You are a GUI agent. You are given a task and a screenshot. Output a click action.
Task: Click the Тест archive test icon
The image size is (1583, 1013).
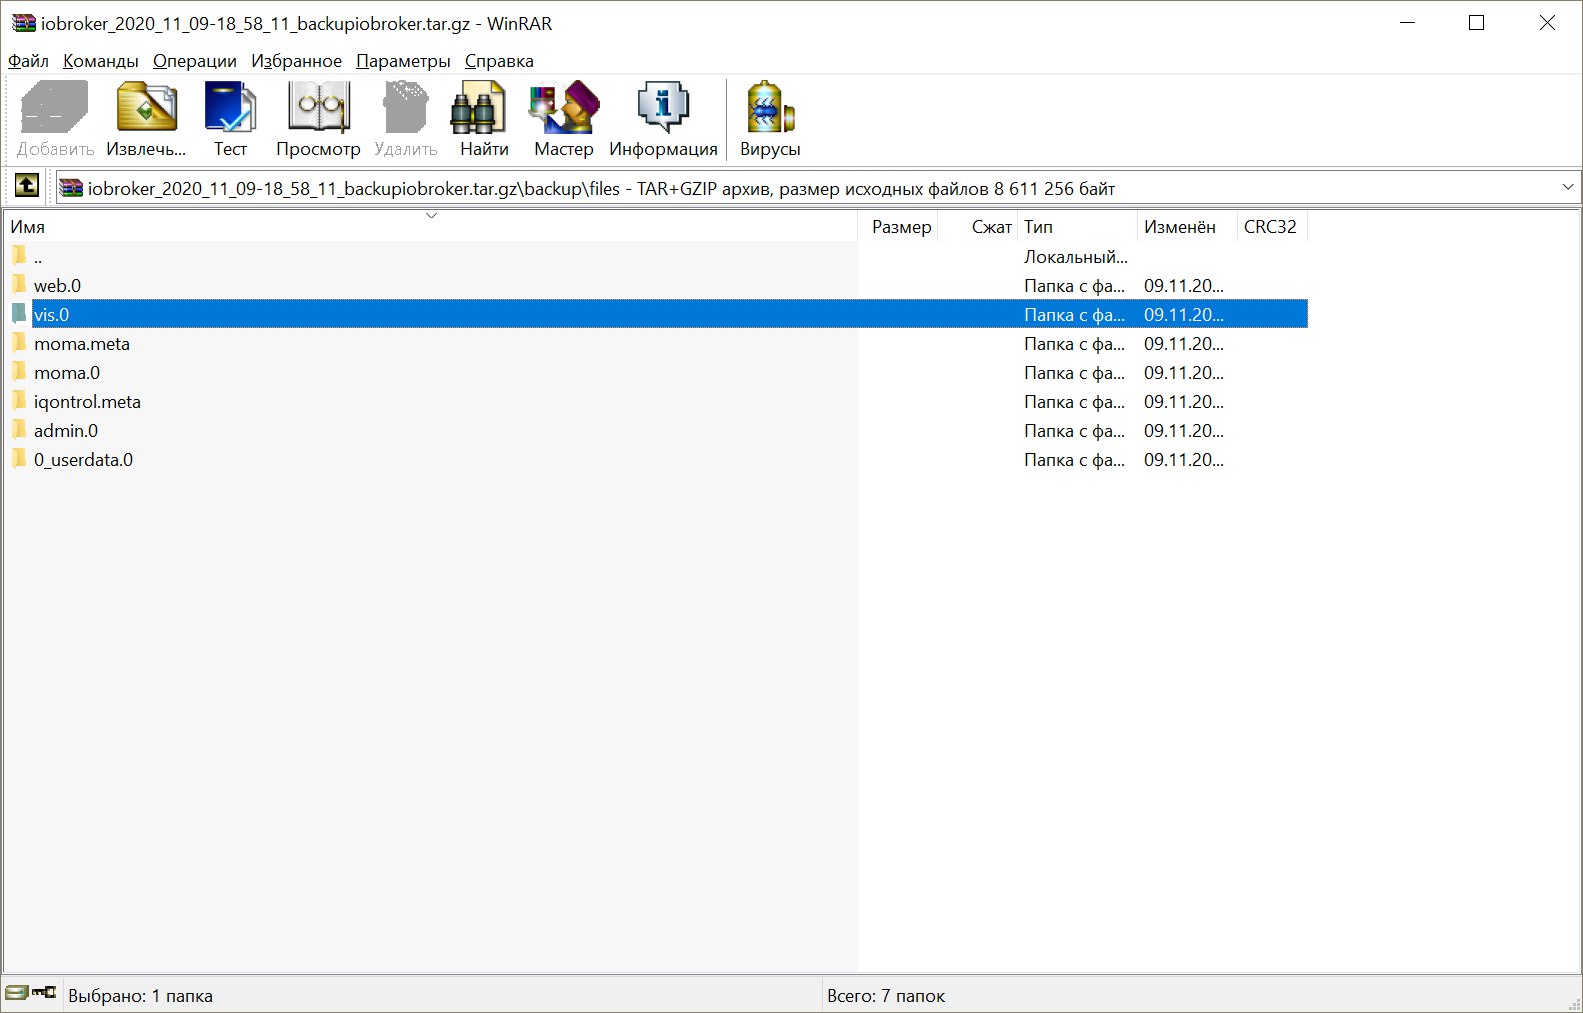[x=230, y=107]
